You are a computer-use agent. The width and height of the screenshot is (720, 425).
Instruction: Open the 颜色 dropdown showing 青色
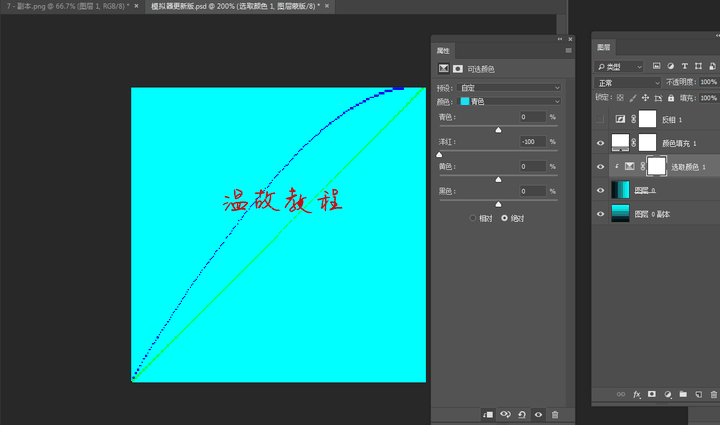pos(509,101)
